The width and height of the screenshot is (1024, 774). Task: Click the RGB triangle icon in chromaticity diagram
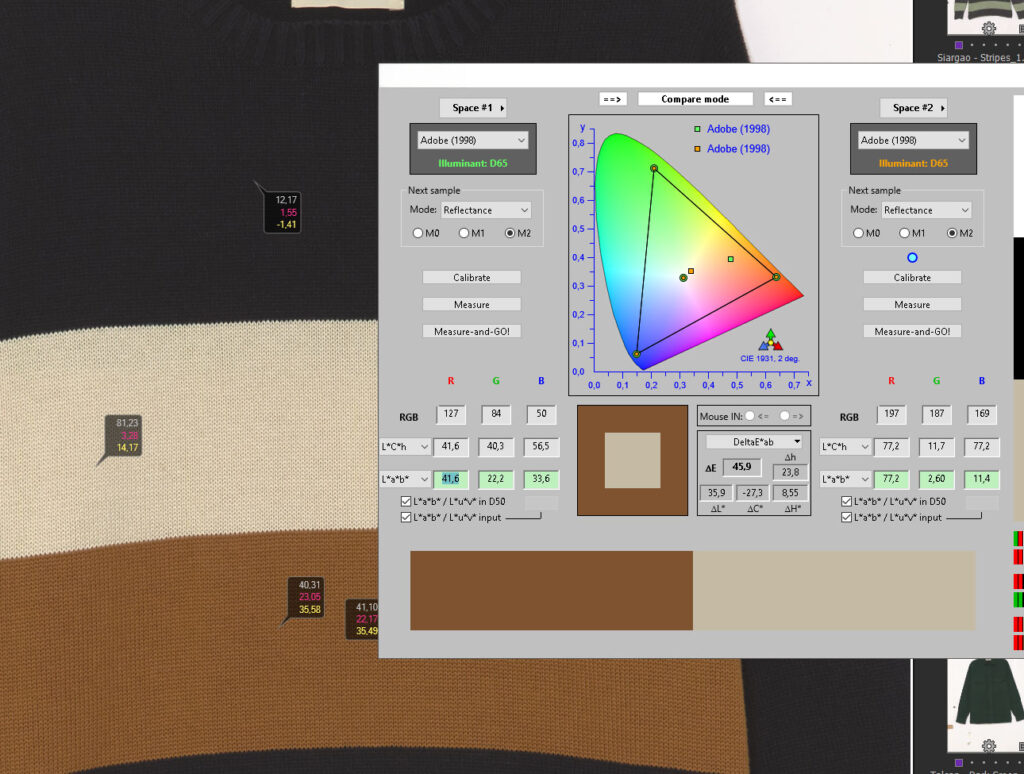coord(770,340)
